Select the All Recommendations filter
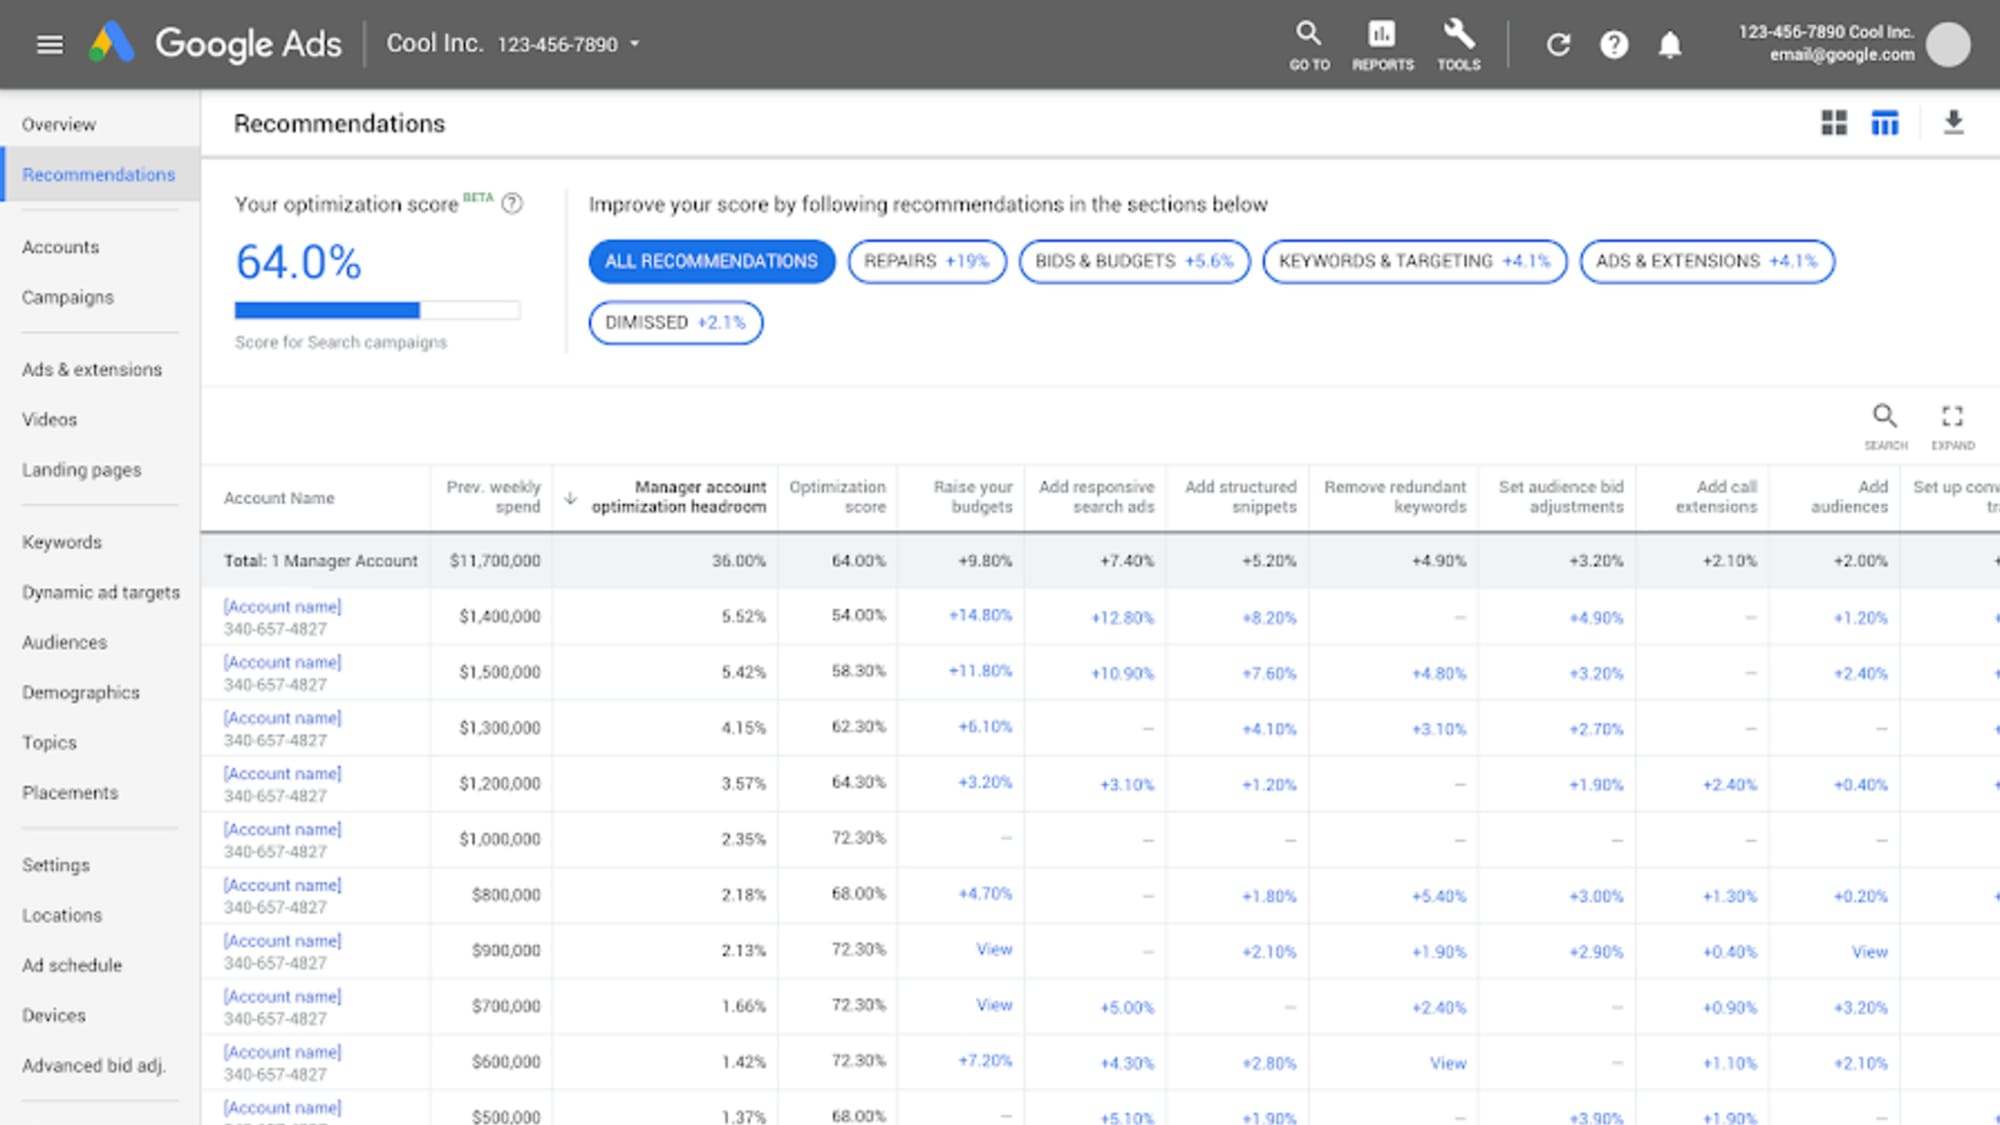Screen dimensions: 2000x1125 click(711, 261)
